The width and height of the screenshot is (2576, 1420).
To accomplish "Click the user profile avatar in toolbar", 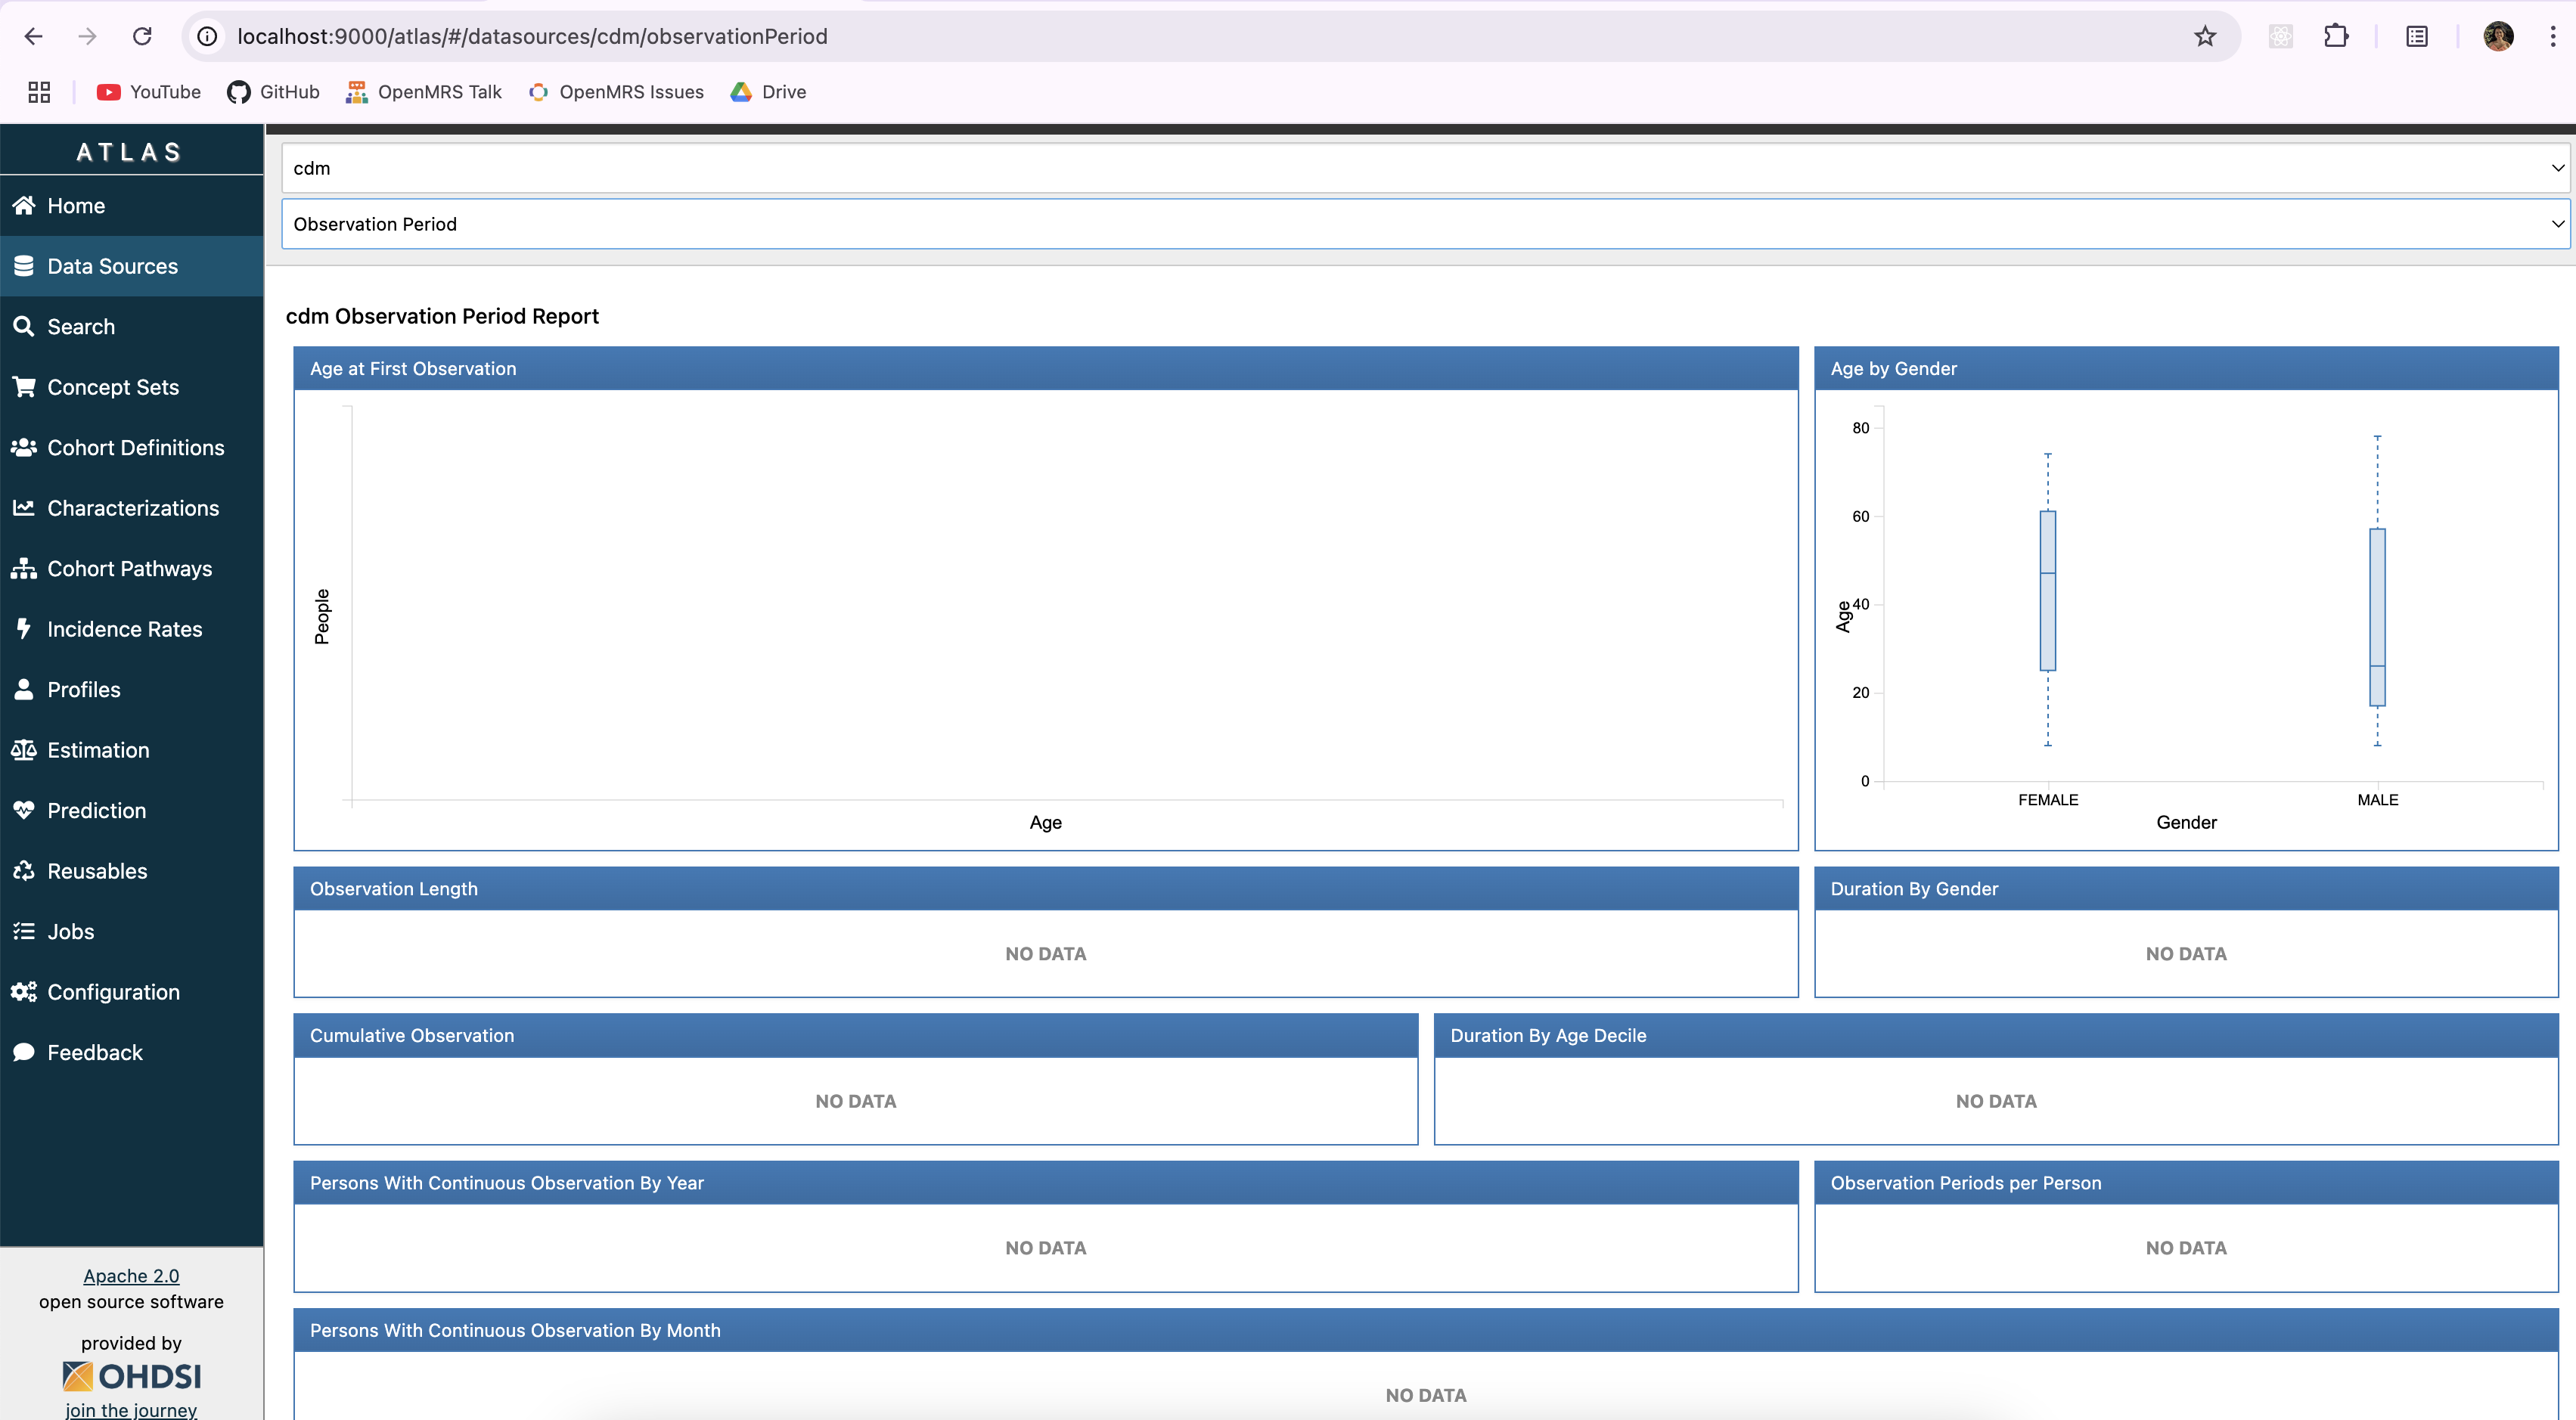I will 2498,36.
